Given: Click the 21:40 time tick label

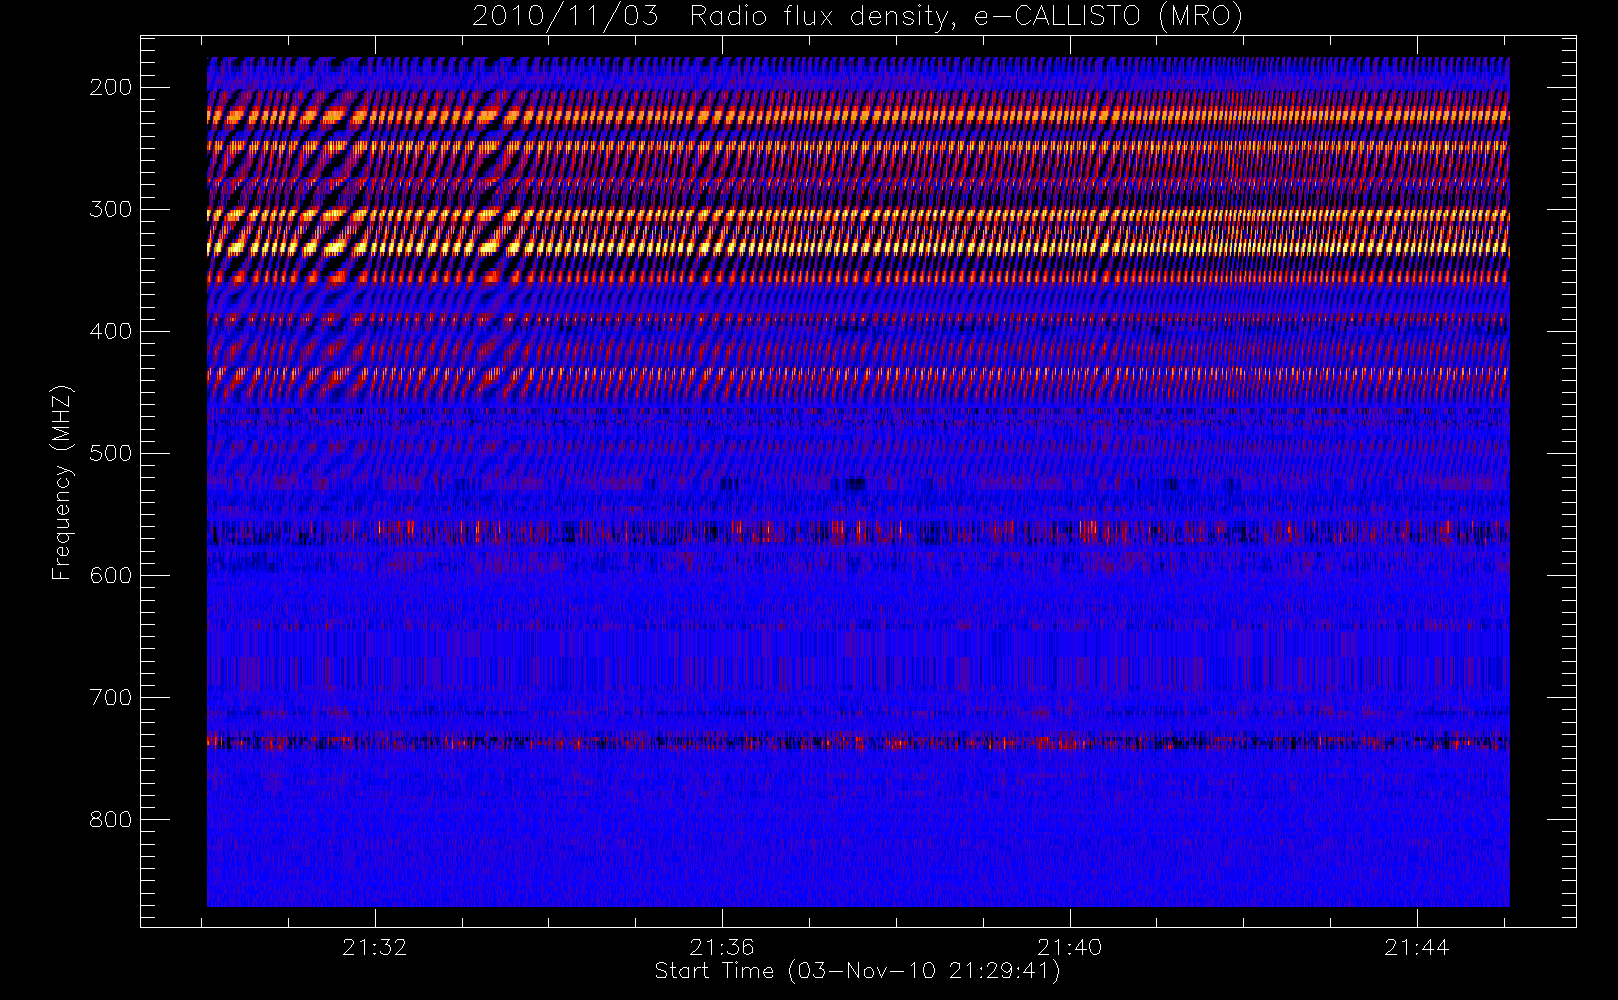Looking at the screenshot, I should [x=1069, y=948].
